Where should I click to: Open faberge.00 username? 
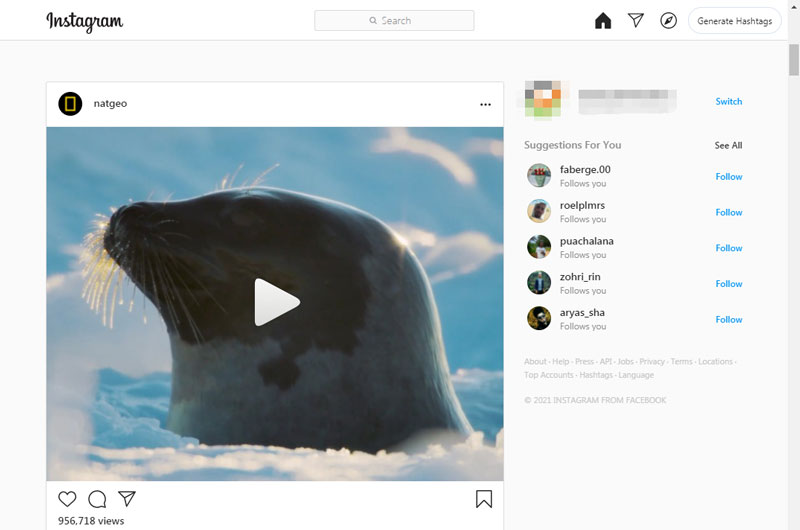(x=585, y=169)
